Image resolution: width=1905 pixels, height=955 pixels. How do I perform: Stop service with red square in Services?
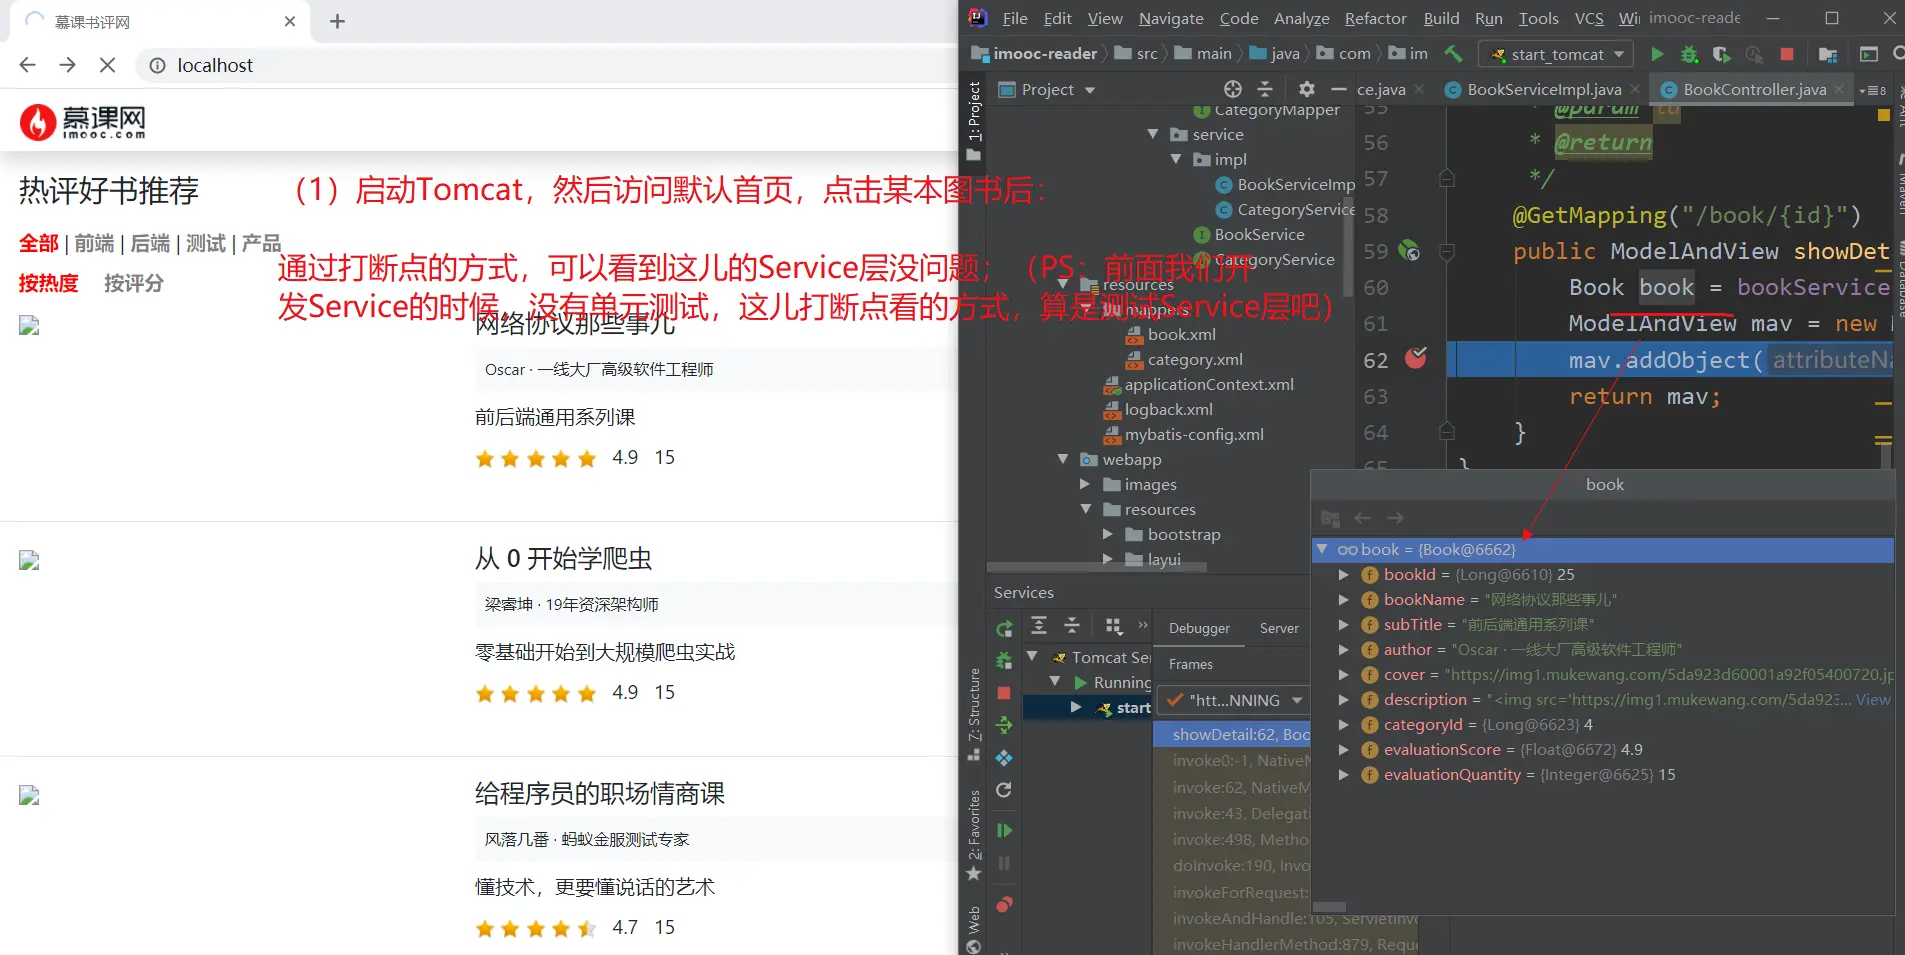1004,693
